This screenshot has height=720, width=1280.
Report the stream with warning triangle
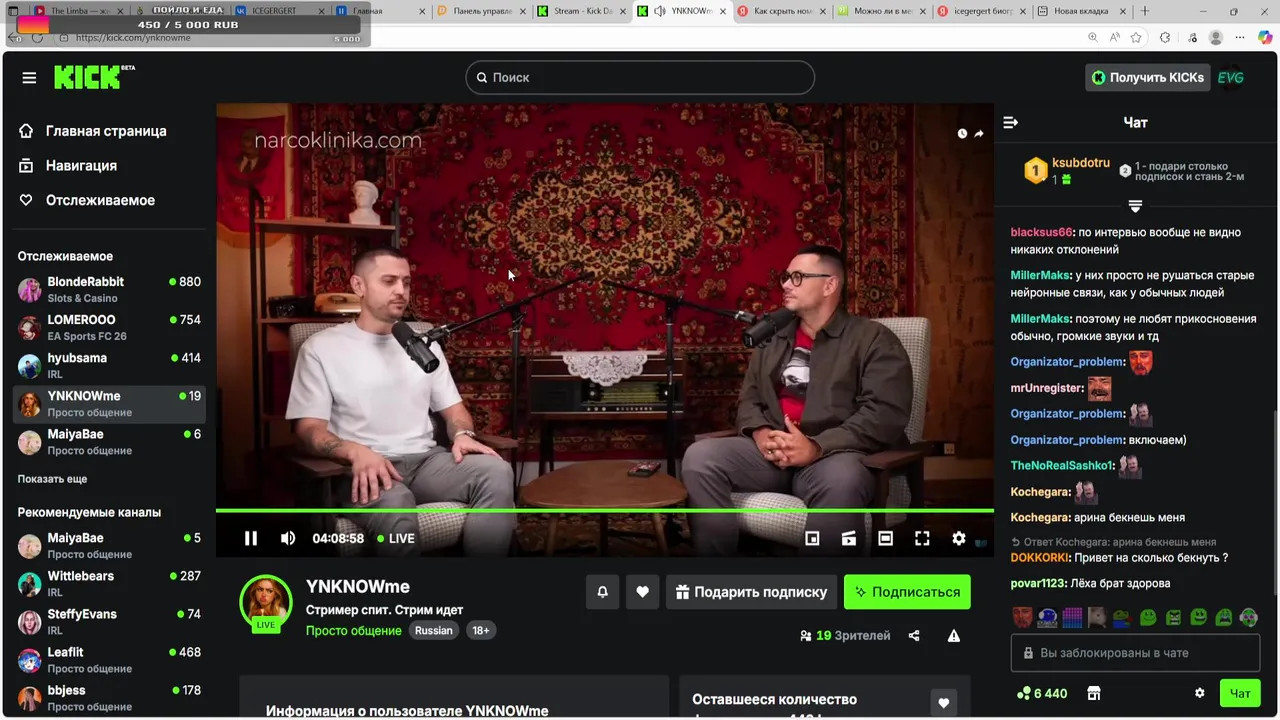tap(954, 635)
